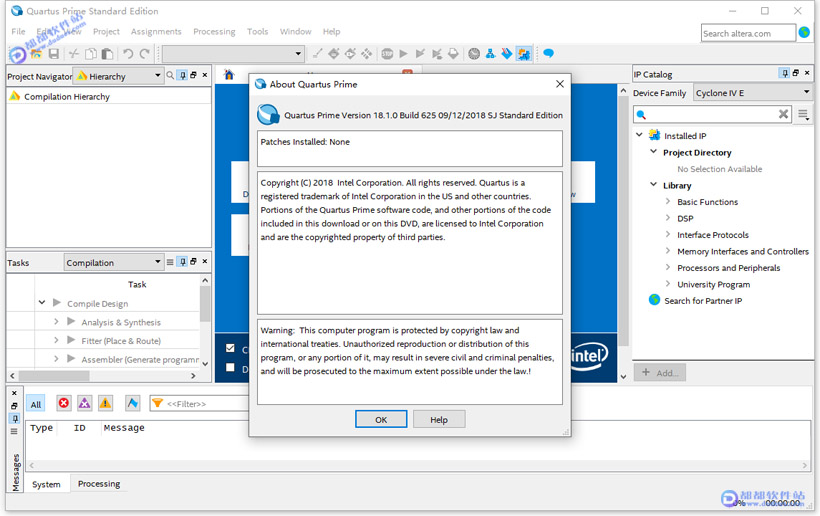Image resolution: width=820 pixels, height=516 pixels.
Task: Click Search for Partner IP link
Action: (703, 301)
